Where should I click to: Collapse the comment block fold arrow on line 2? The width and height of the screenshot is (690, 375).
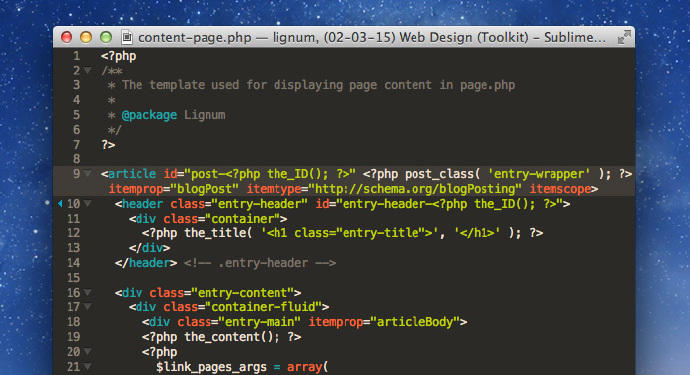(88, 70)
